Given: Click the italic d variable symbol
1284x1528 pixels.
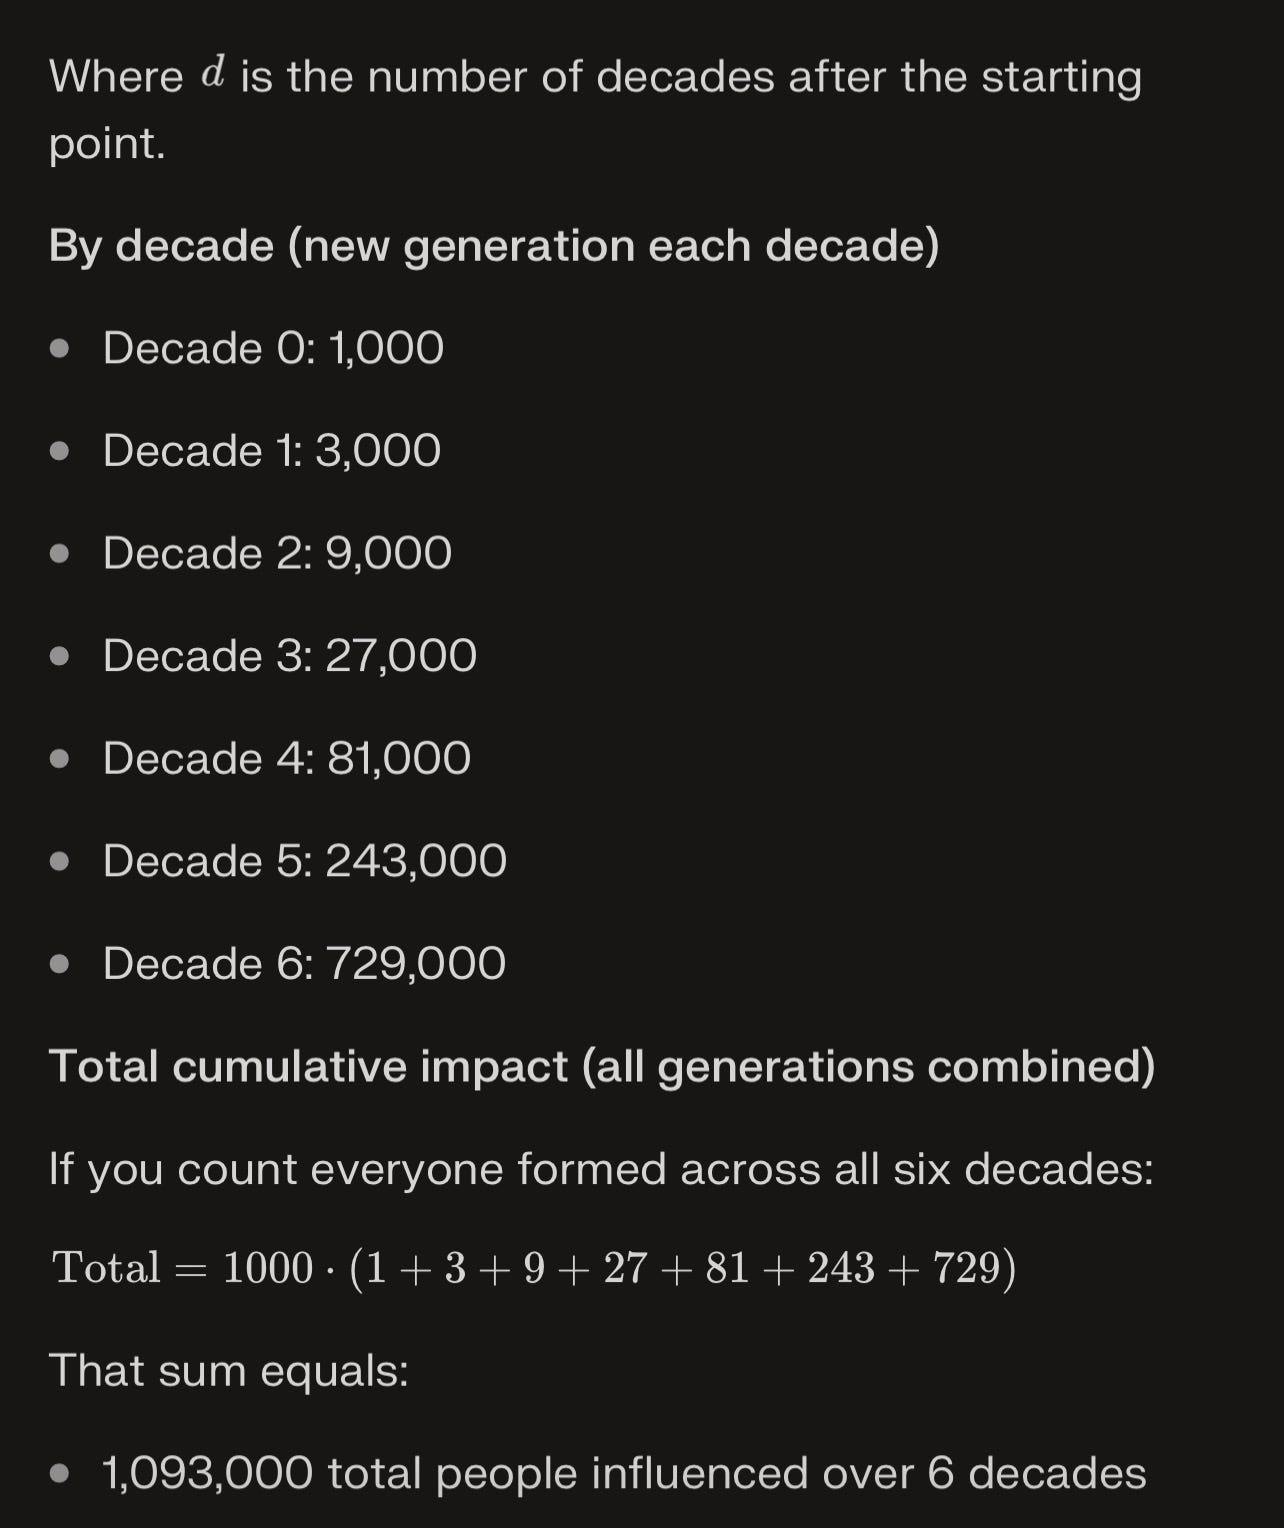Looking at the screenshot, I should point(213,74).
